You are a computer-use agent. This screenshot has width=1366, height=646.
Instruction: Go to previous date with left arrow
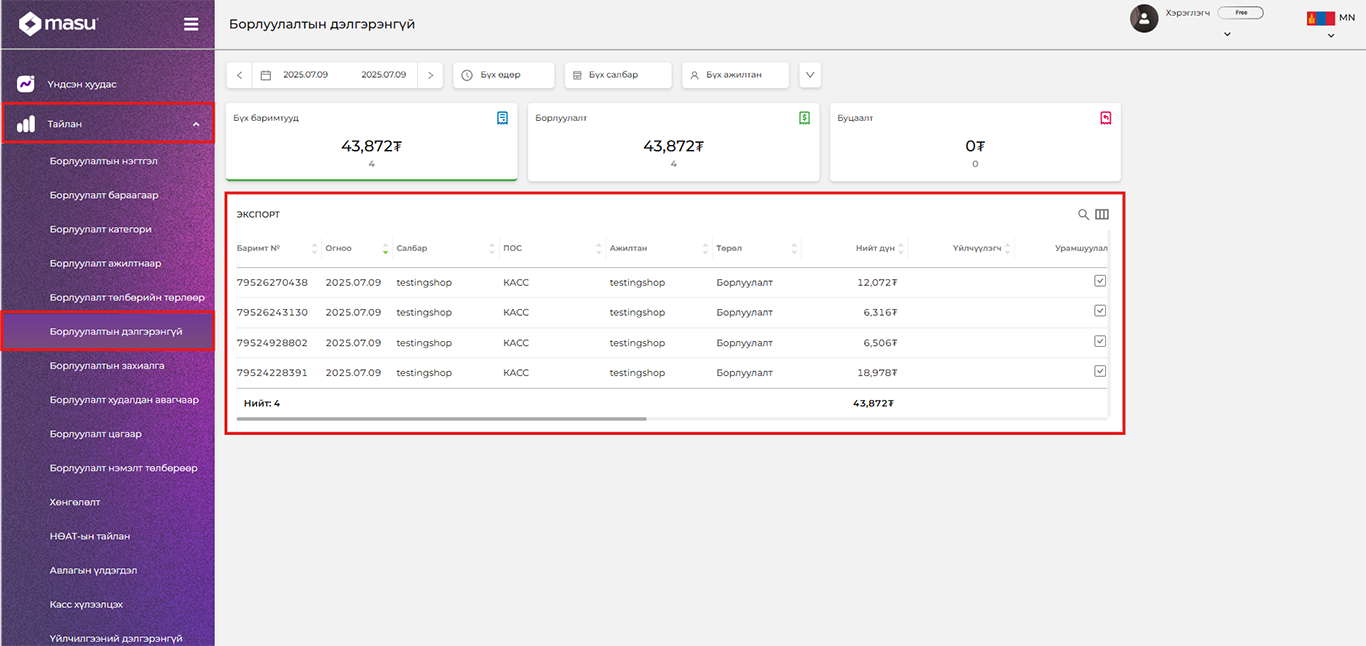[x=240, y=75]
